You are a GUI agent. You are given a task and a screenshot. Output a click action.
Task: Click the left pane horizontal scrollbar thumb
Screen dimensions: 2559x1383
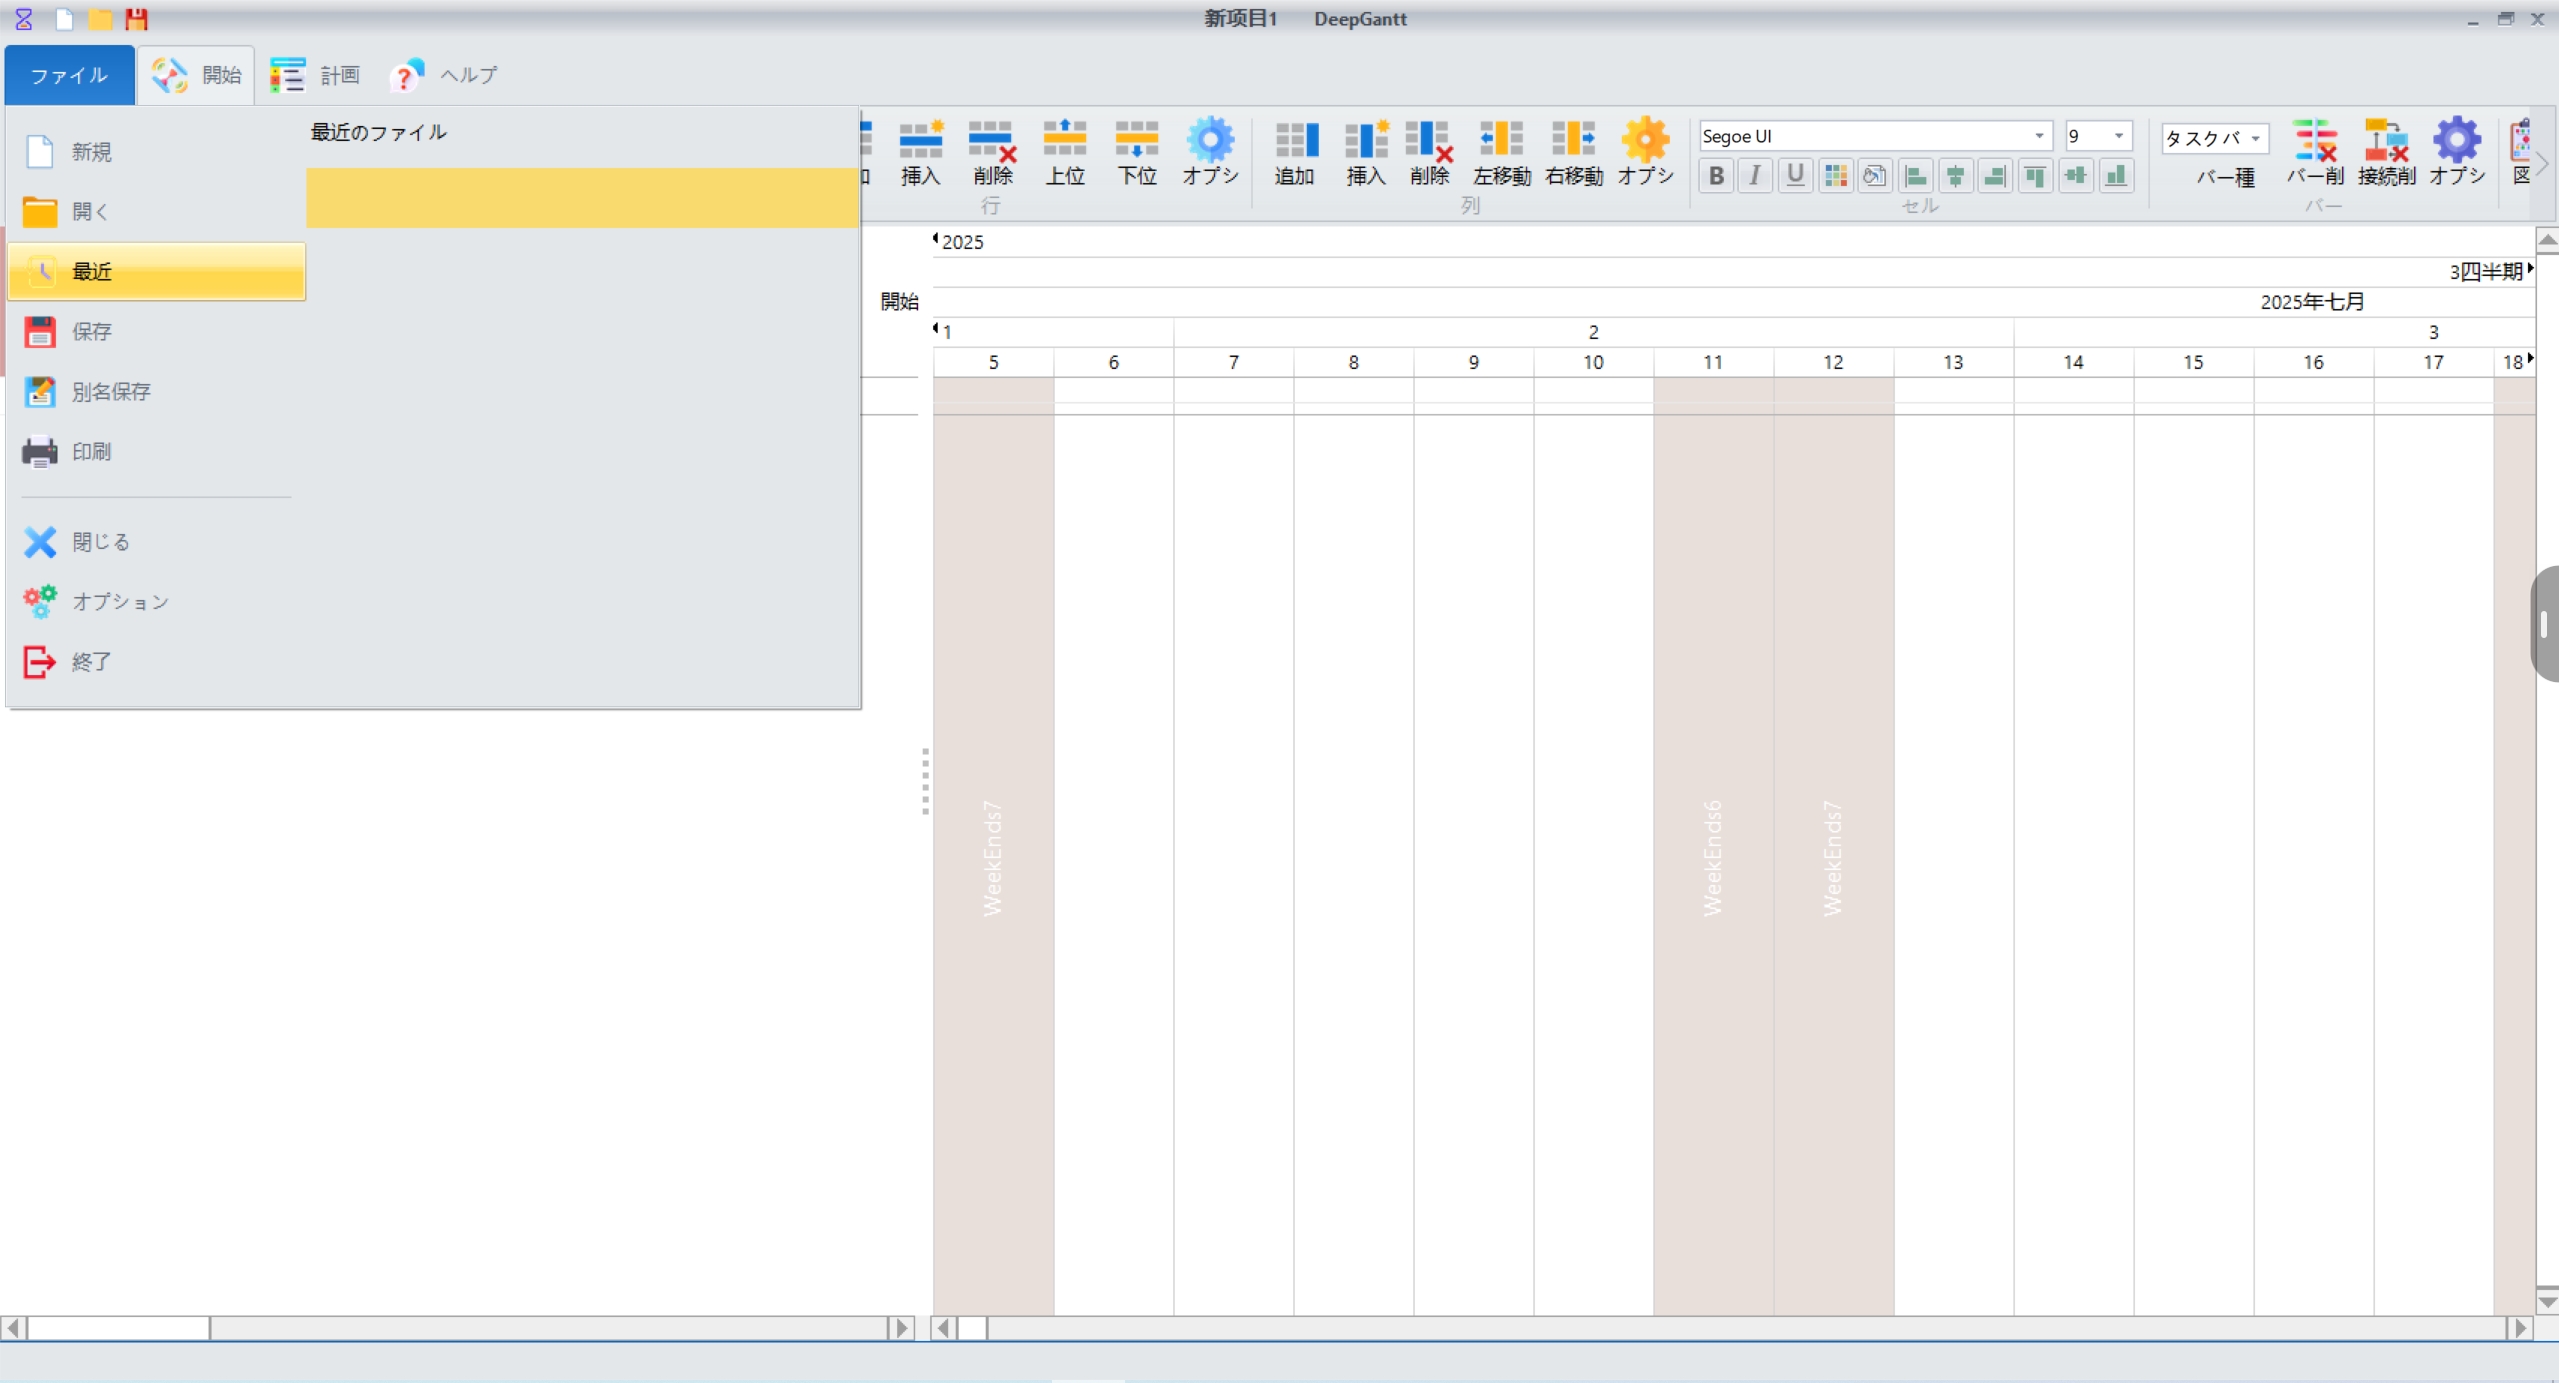pyautogui.click(x=119, y=1328)
